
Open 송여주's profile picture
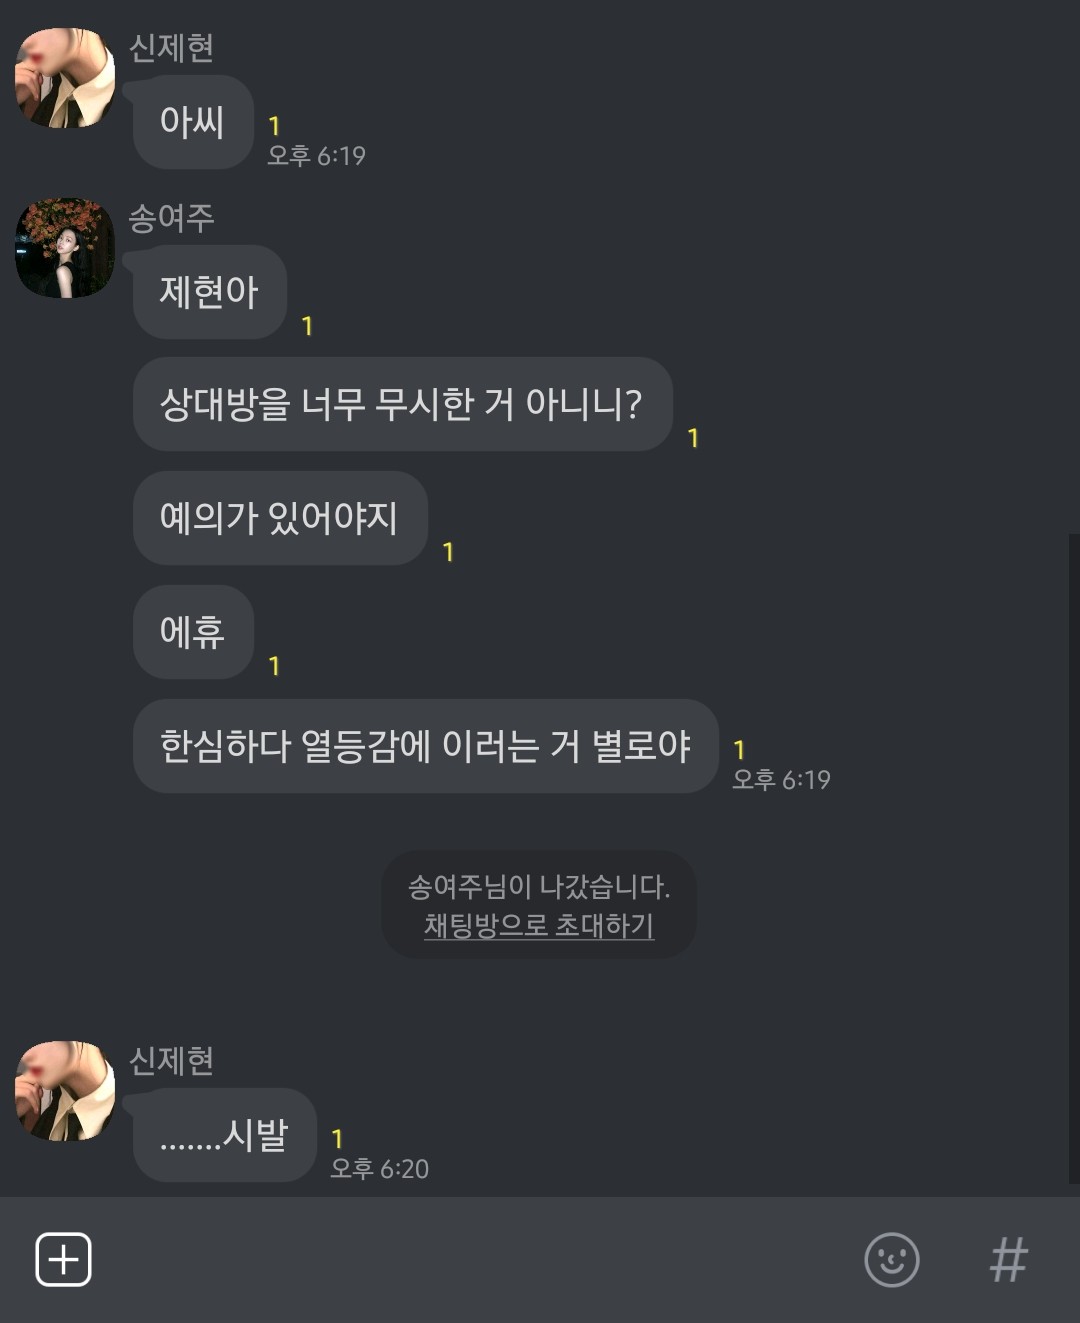[65, 248]
